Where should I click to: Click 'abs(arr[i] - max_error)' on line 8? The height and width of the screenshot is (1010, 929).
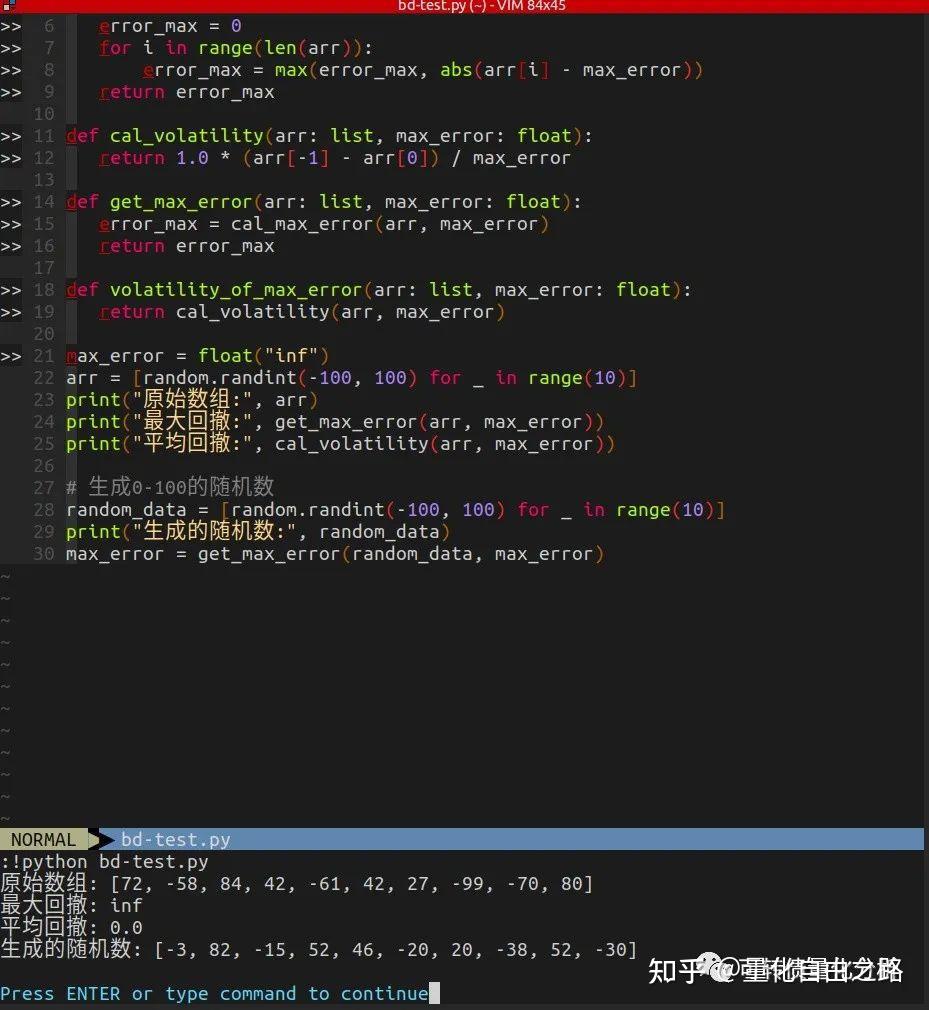571,70
